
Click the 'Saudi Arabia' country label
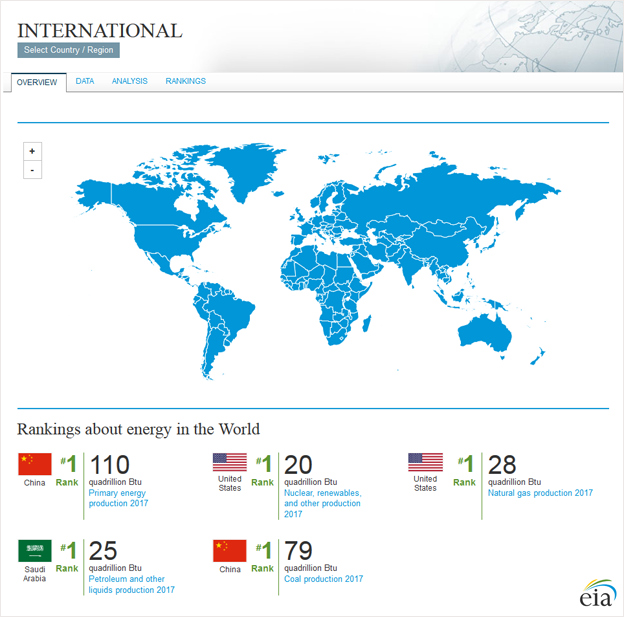click(35, 574)
